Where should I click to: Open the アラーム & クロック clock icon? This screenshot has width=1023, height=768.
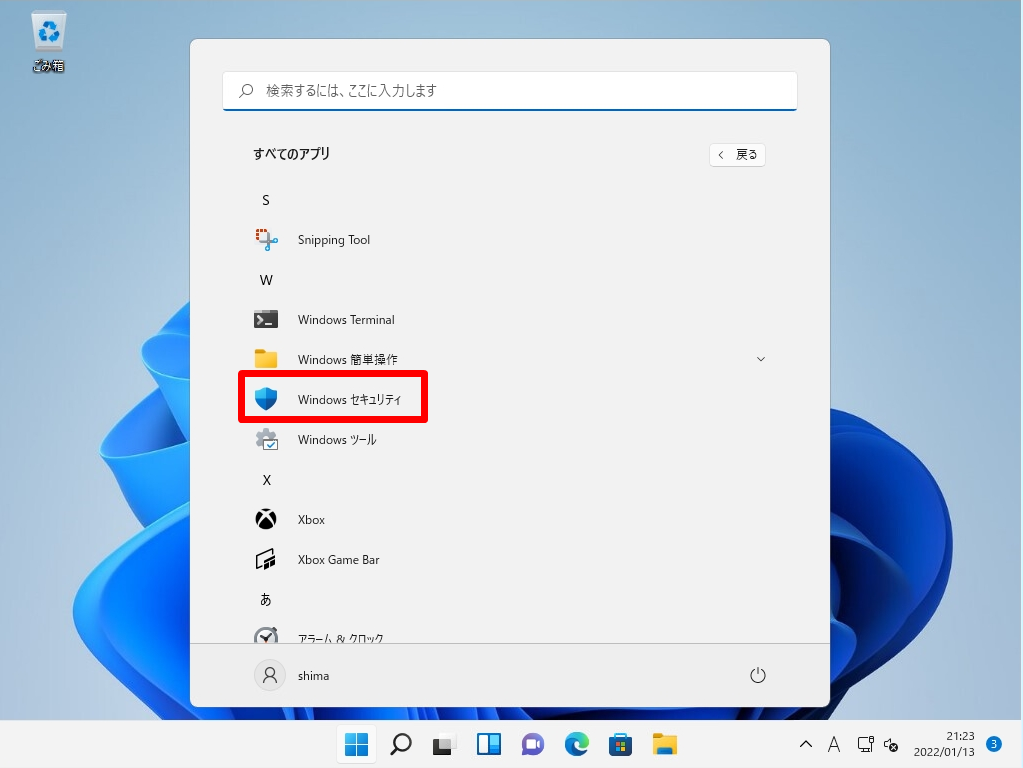[x=266, y=636]
